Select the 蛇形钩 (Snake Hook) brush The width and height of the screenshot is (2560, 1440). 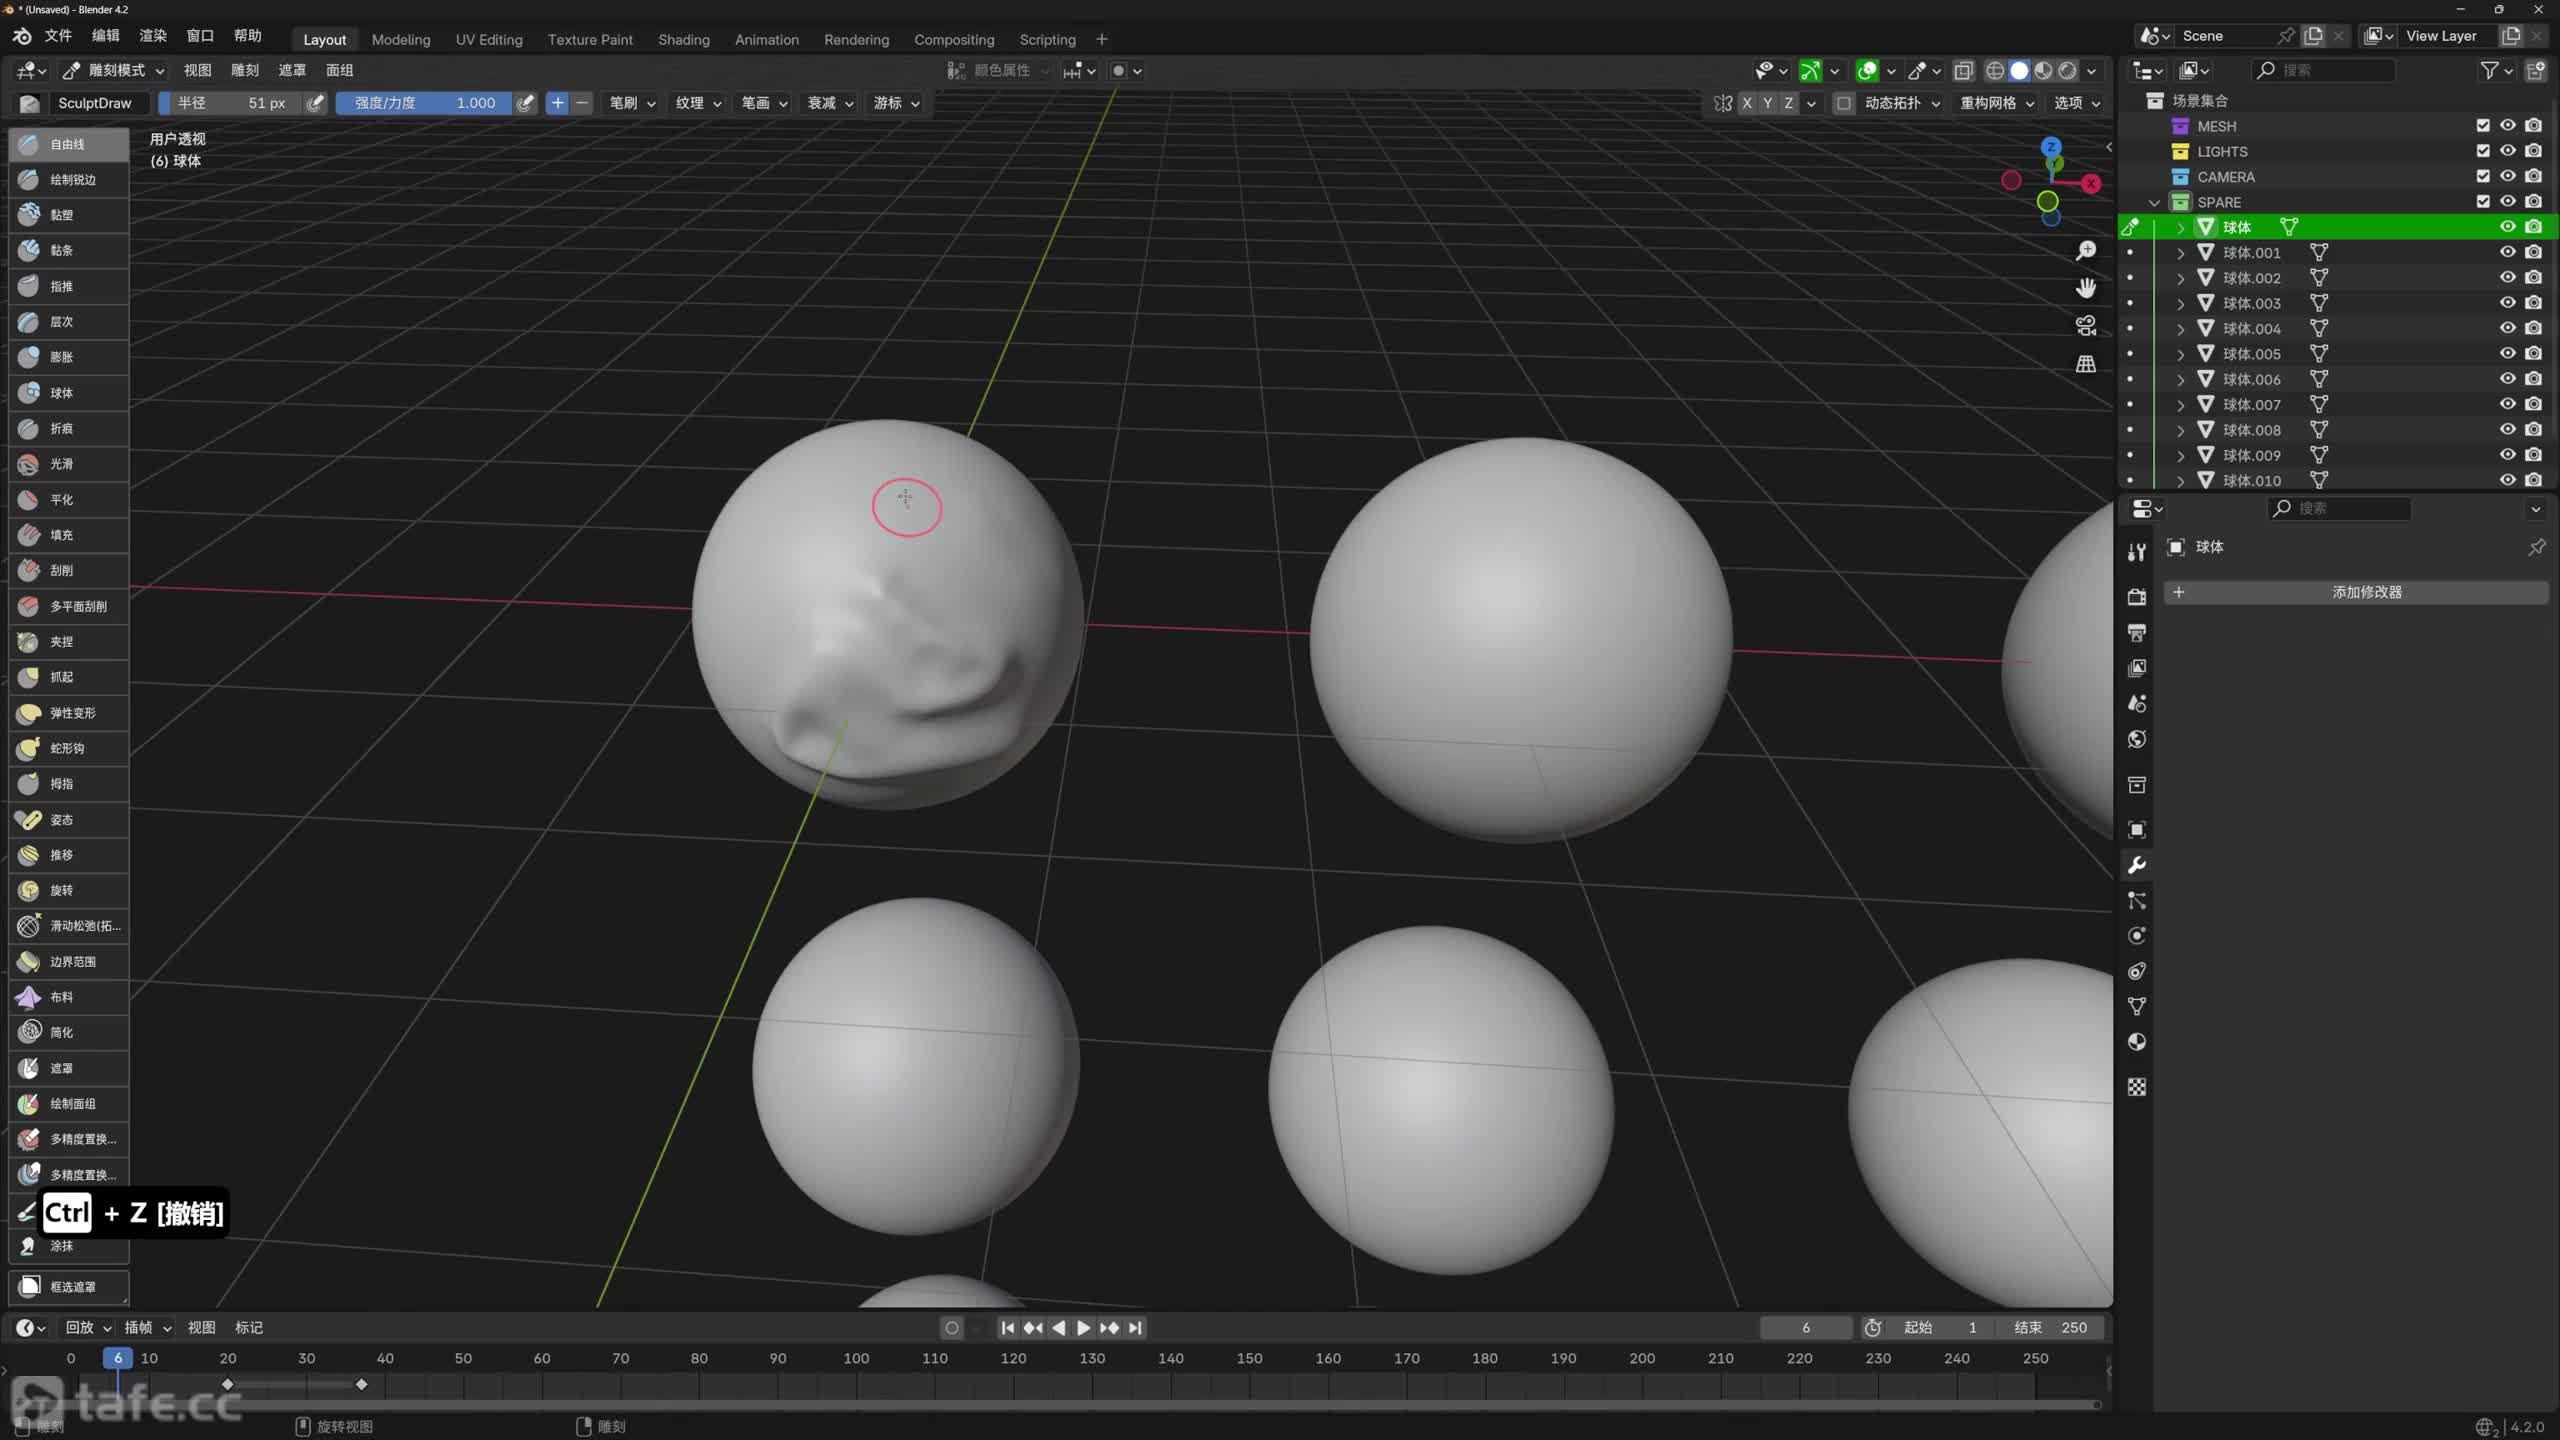(x=69, y=748)
